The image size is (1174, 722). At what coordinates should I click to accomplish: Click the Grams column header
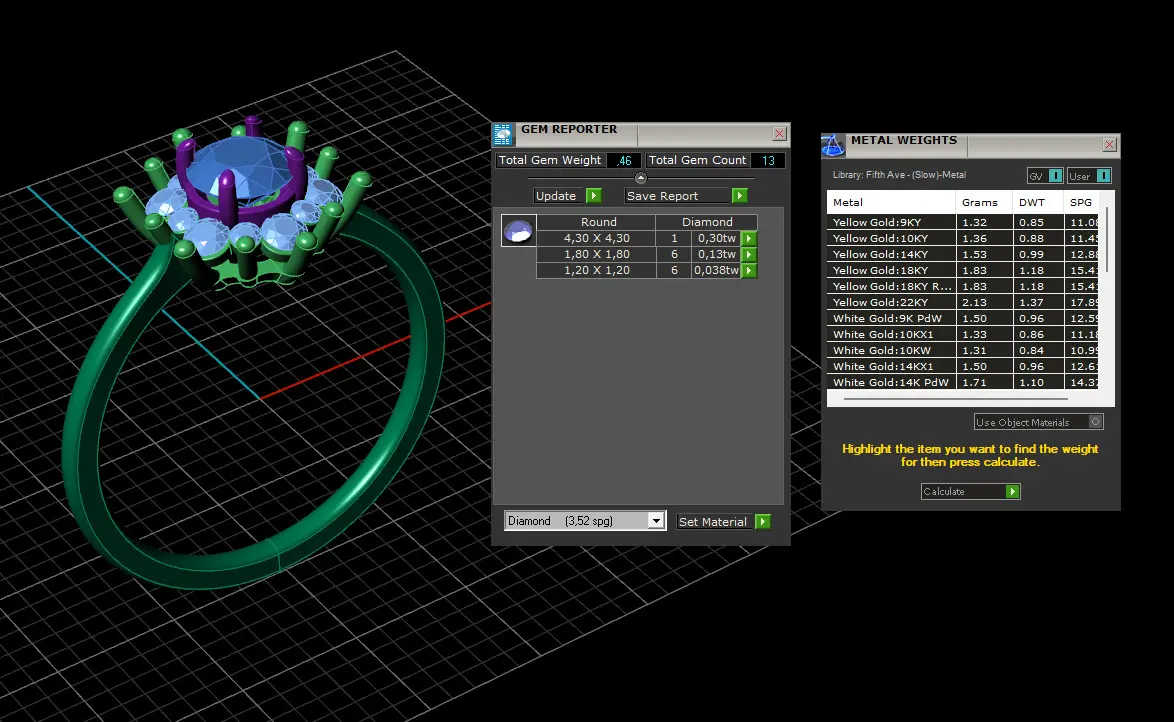984,202
